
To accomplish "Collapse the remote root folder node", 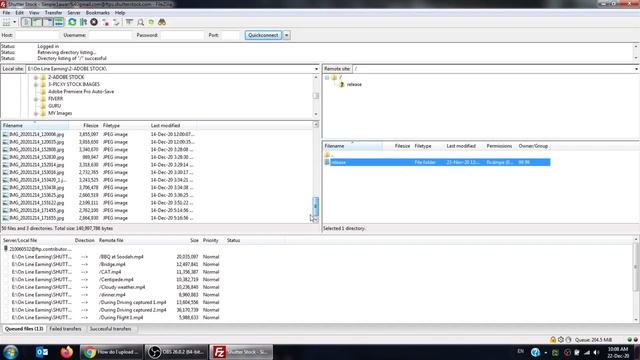I will tap(327, 77).
